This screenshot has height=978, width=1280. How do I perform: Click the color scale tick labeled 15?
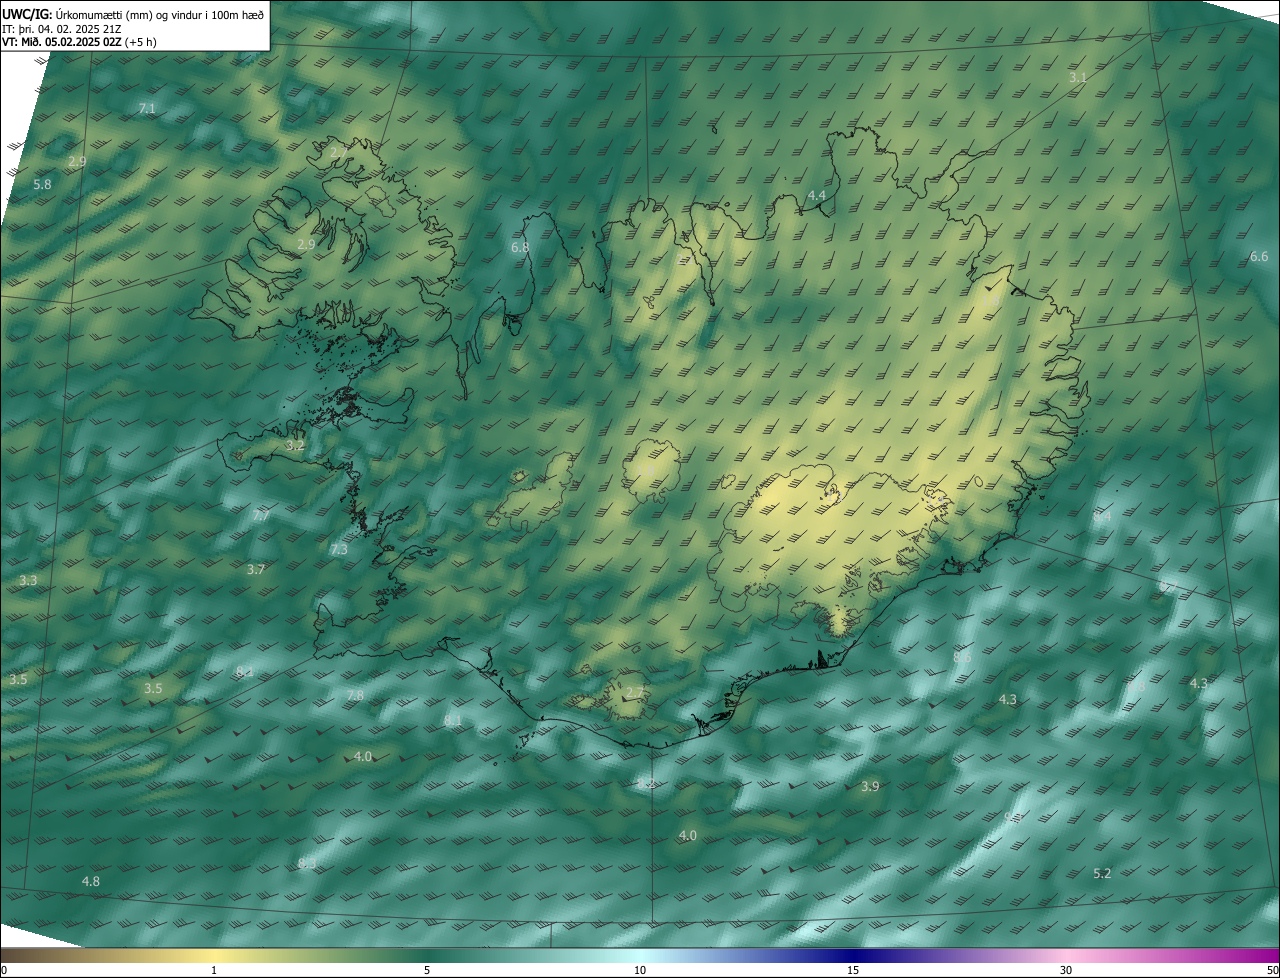coord(853,970)
